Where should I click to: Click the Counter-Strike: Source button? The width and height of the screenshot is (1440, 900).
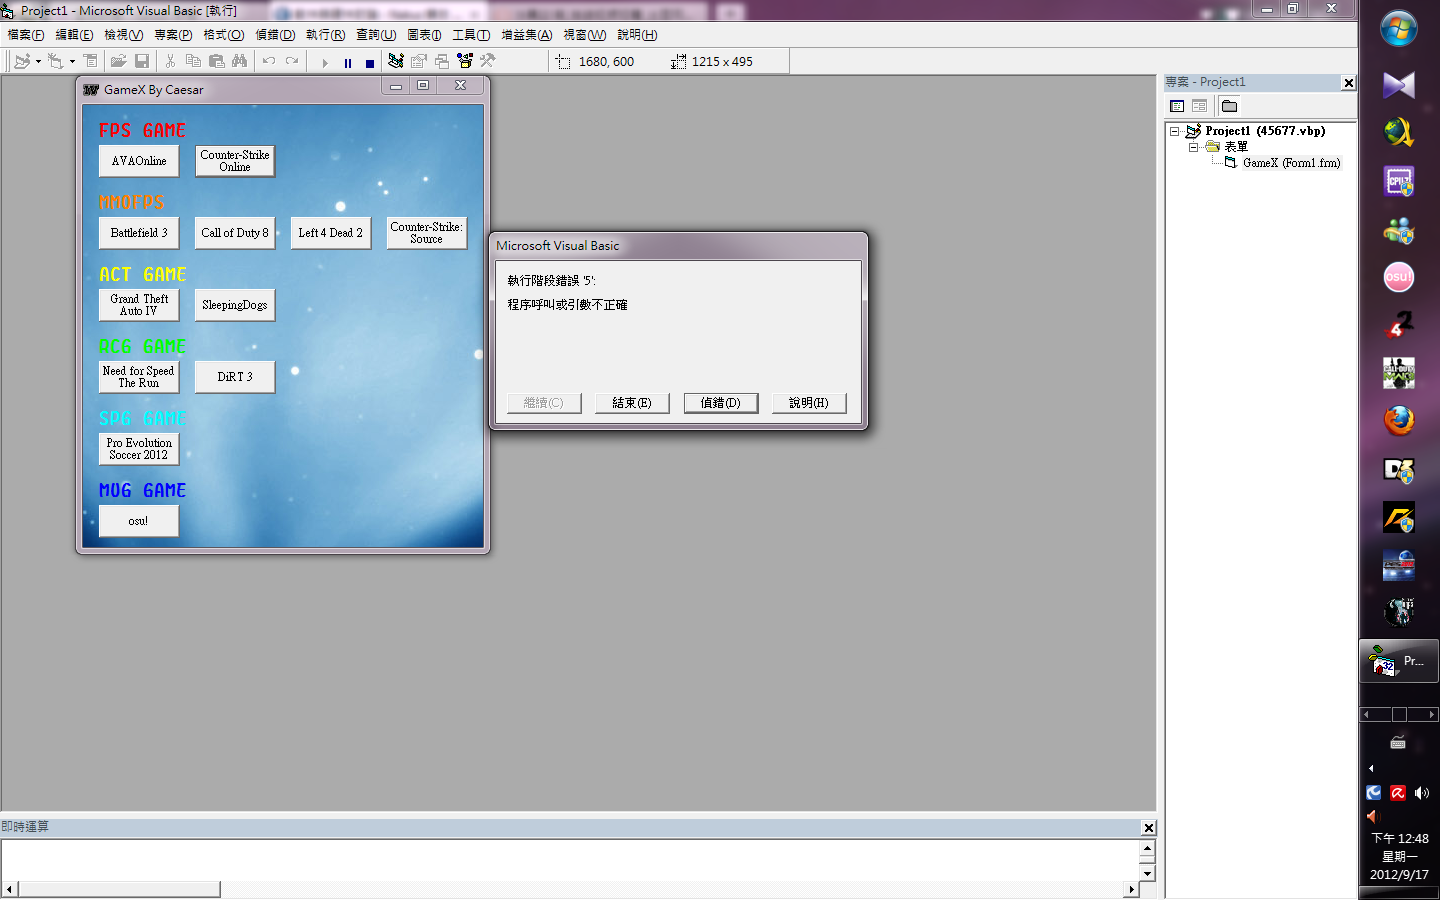click(x=427, y=233)
